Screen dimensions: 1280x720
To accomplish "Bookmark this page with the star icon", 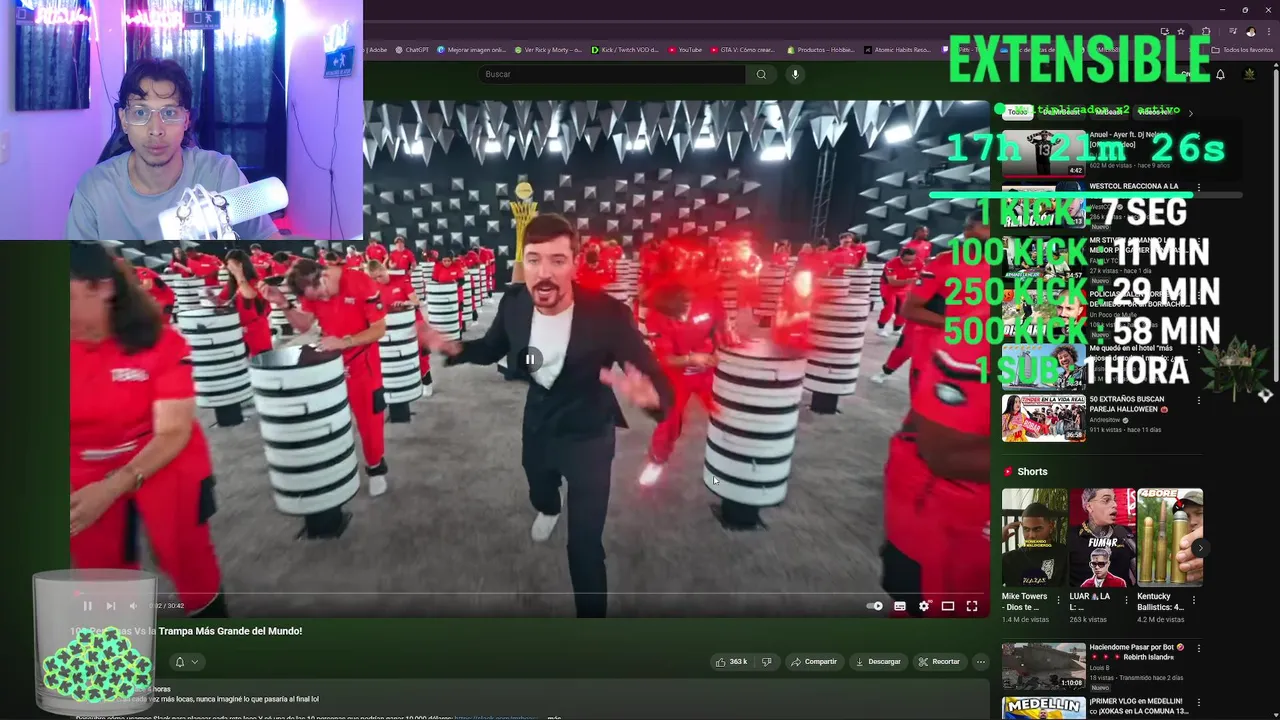I will tap(1181, 31).
